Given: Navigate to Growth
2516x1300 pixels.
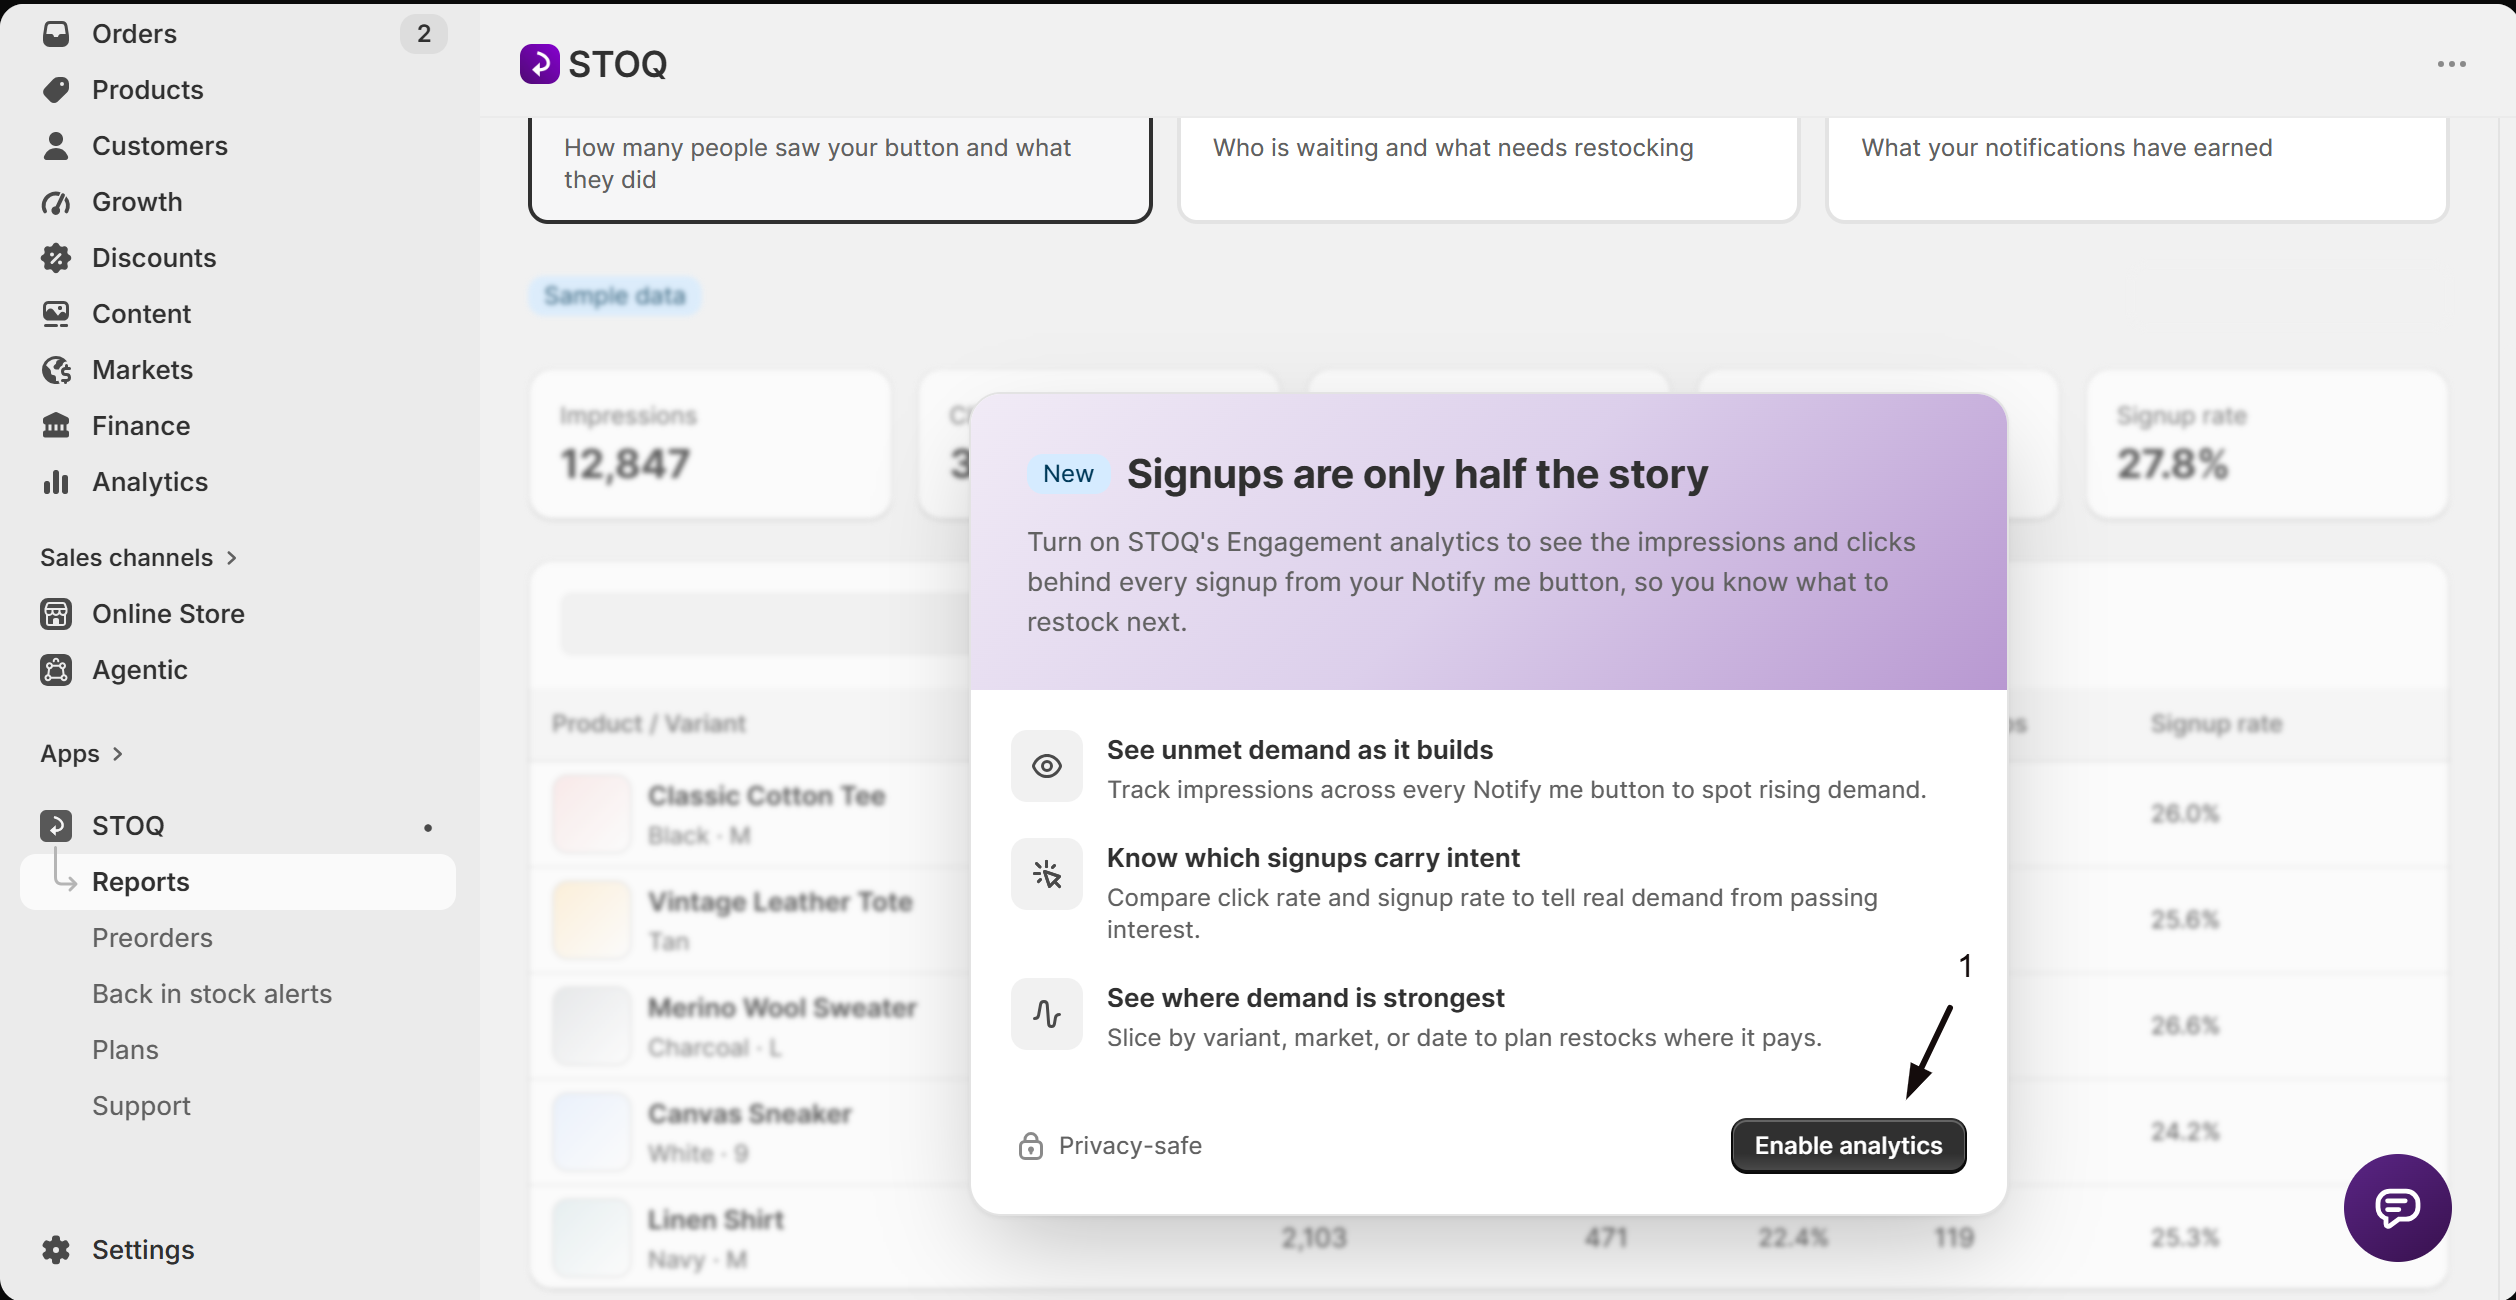Looking at the screenshot, I should (238, 202).
